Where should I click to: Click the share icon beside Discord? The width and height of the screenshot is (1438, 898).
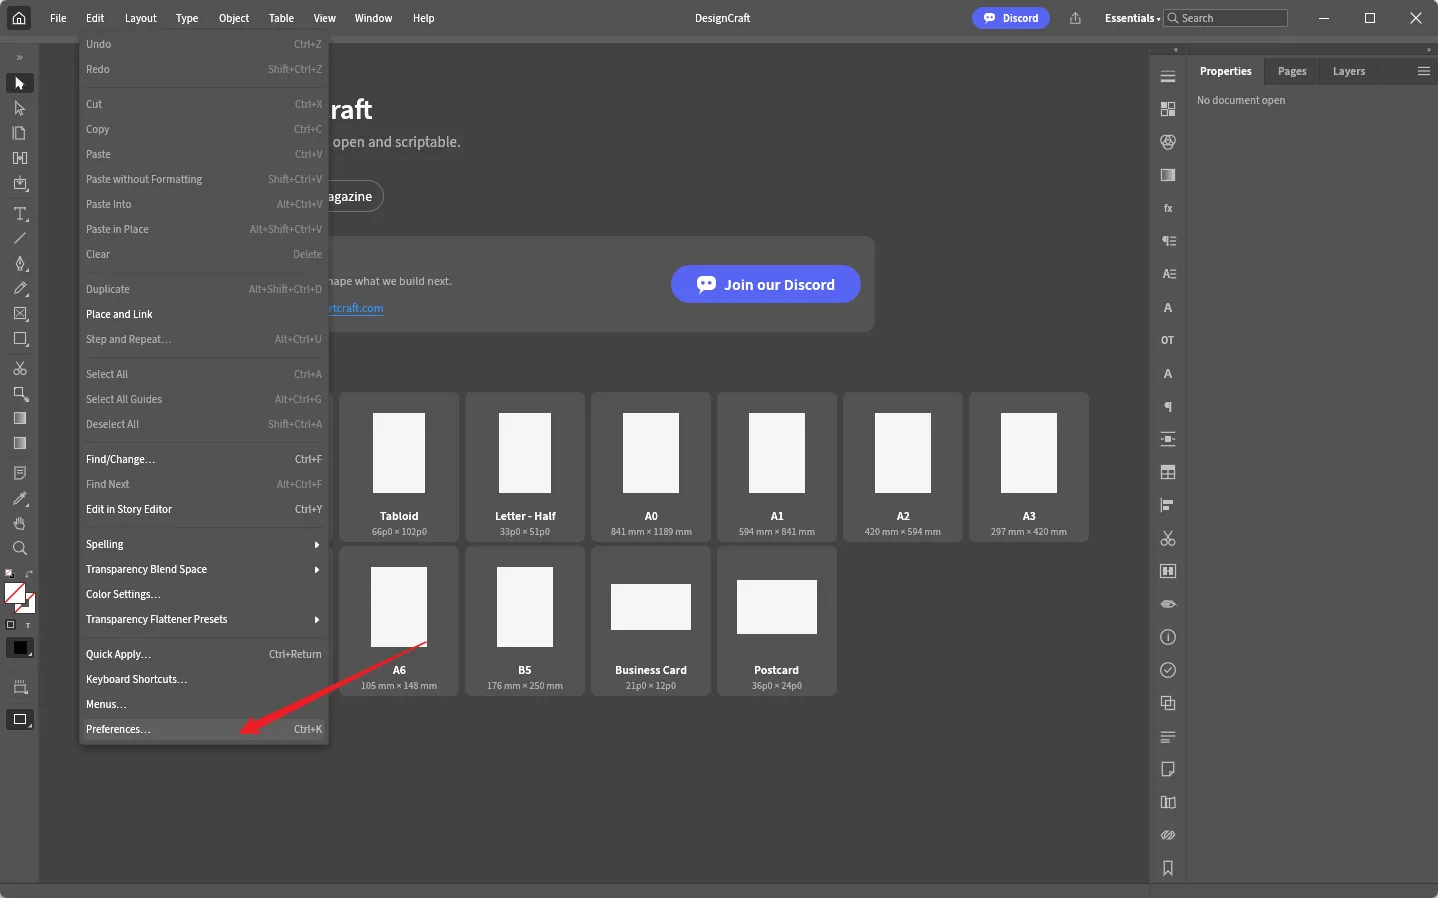point(1075,18)
